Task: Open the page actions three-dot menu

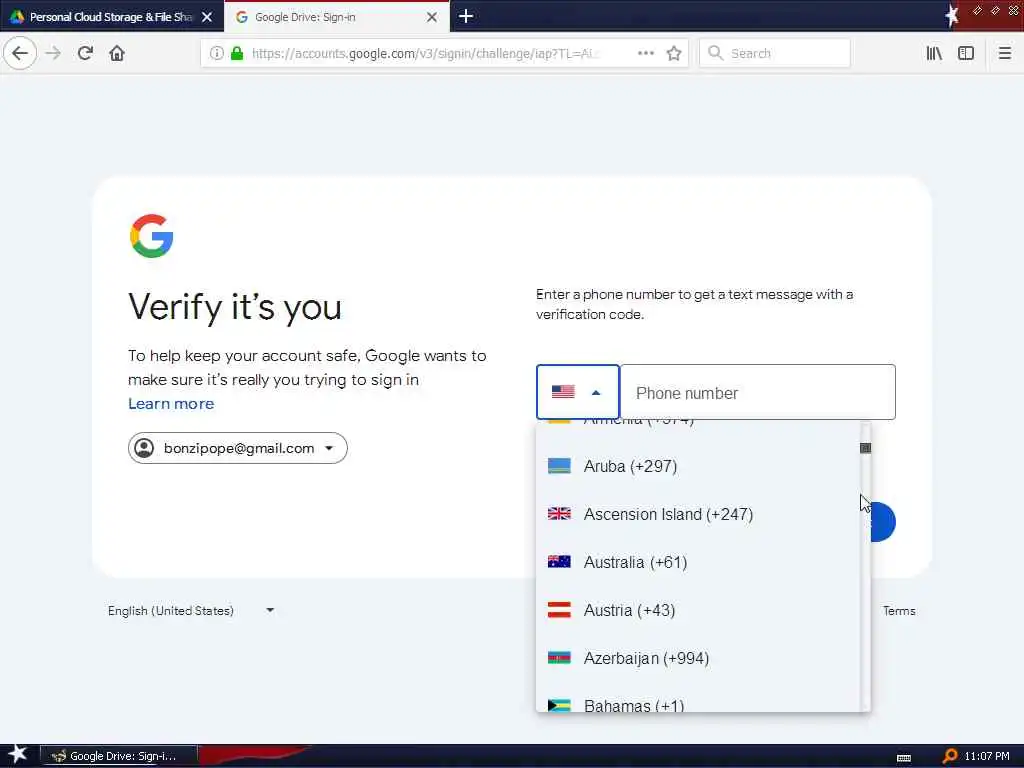Action: [645, 53]
